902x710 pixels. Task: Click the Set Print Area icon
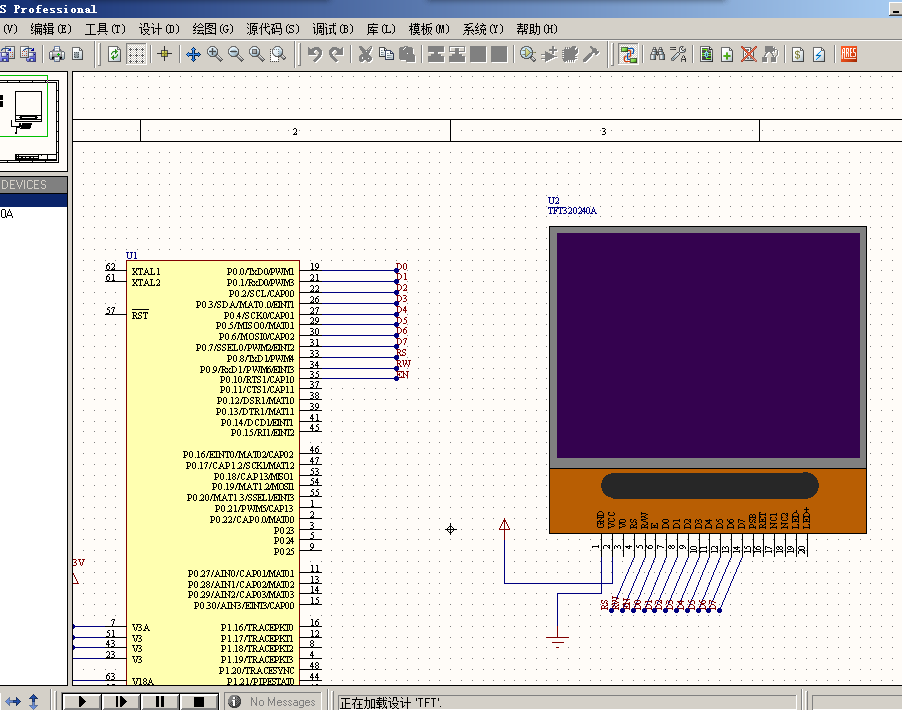[x=78, y=54]
